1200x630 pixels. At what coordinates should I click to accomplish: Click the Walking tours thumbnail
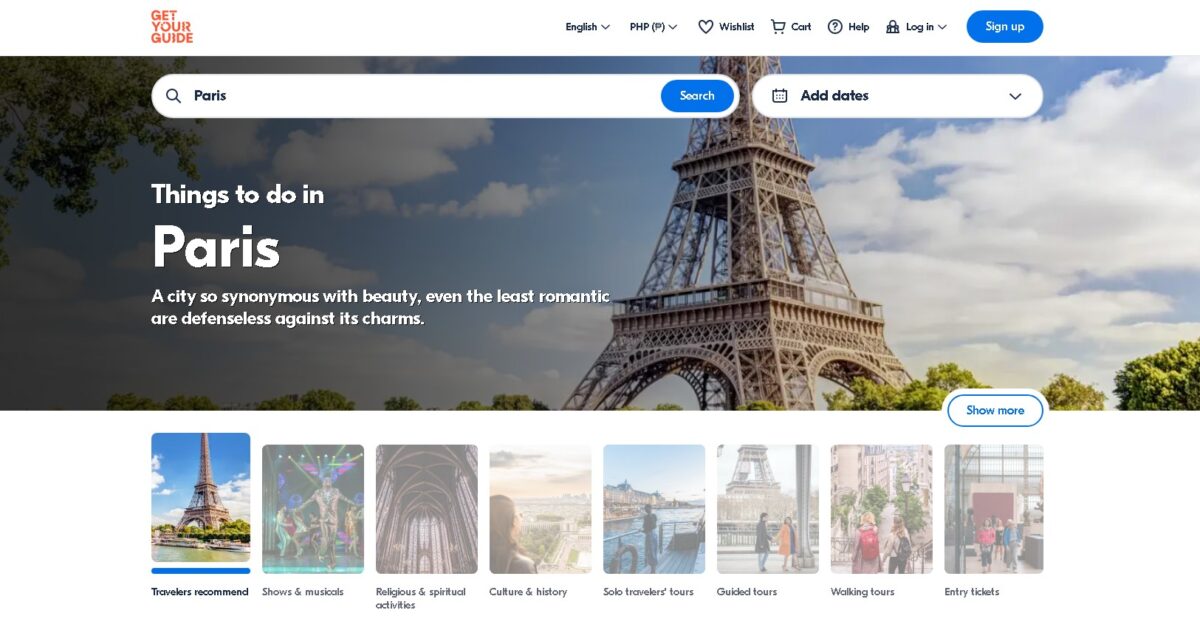[882, 509]
